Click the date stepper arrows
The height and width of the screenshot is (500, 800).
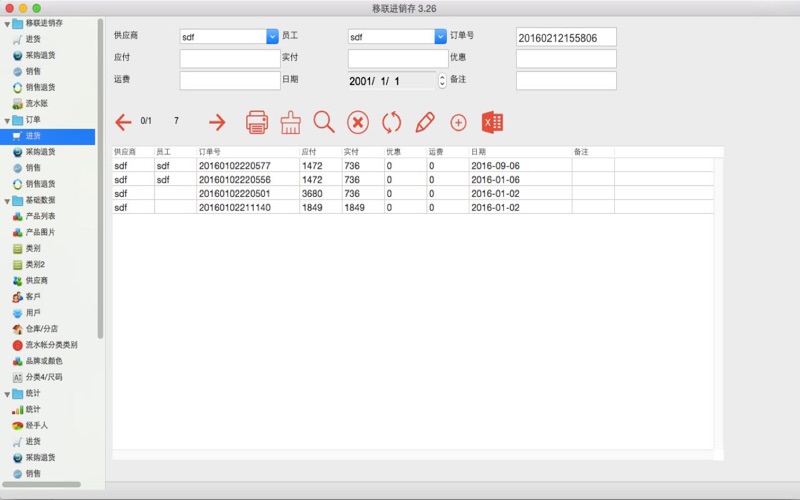coord(442,81)
